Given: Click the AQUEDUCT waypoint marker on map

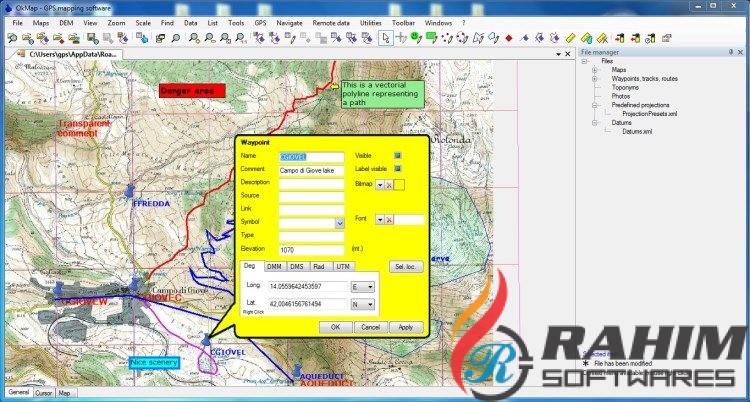Looking at the screenshot, I should [x=298, y=370].
